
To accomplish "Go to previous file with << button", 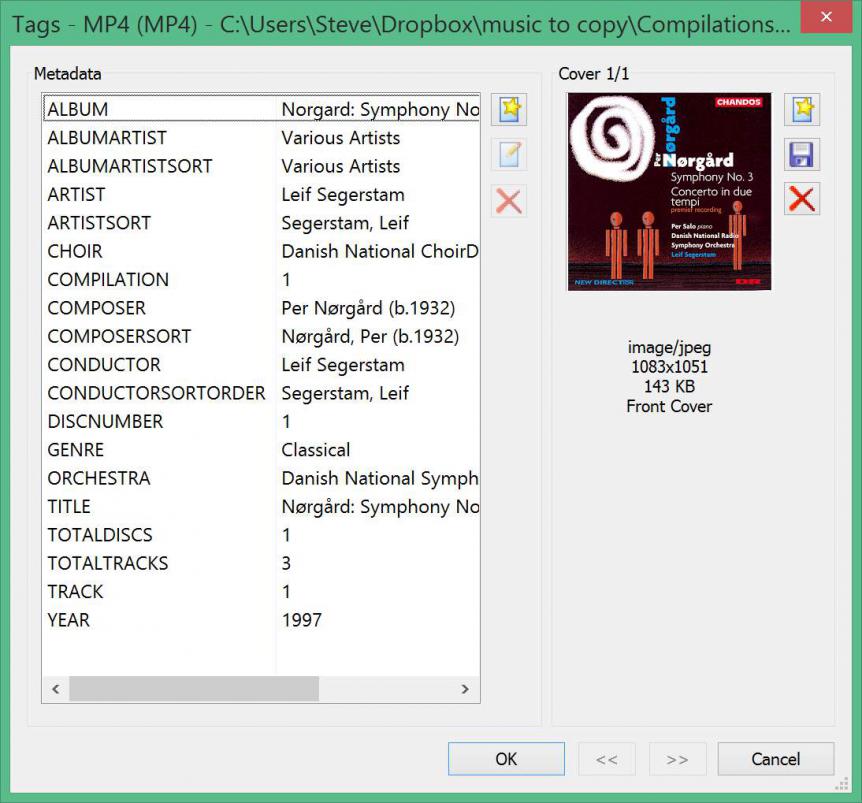I will coord(606,759).
